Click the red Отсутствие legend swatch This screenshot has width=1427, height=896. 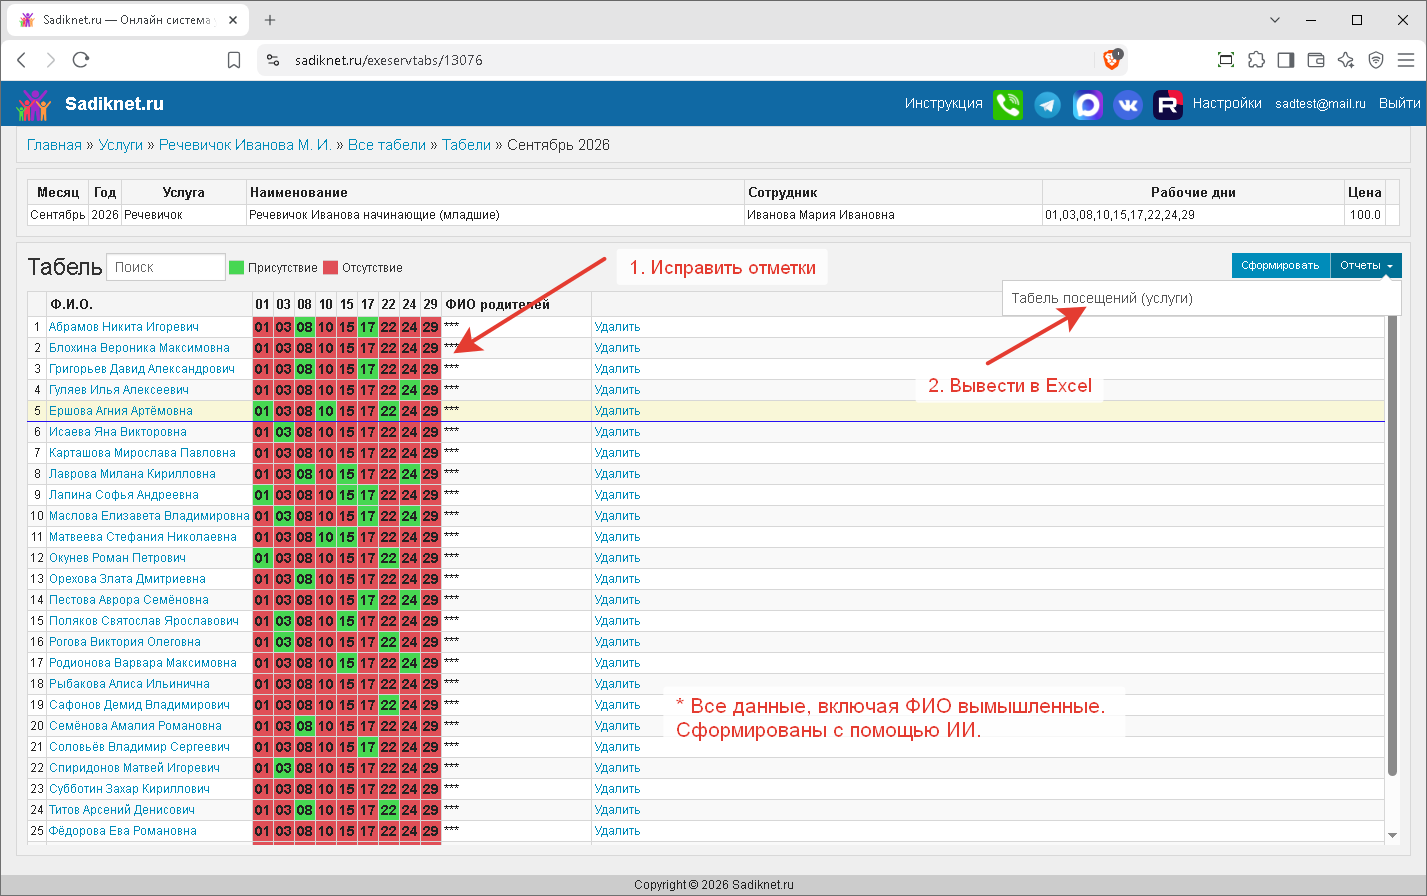coord(331,267)
